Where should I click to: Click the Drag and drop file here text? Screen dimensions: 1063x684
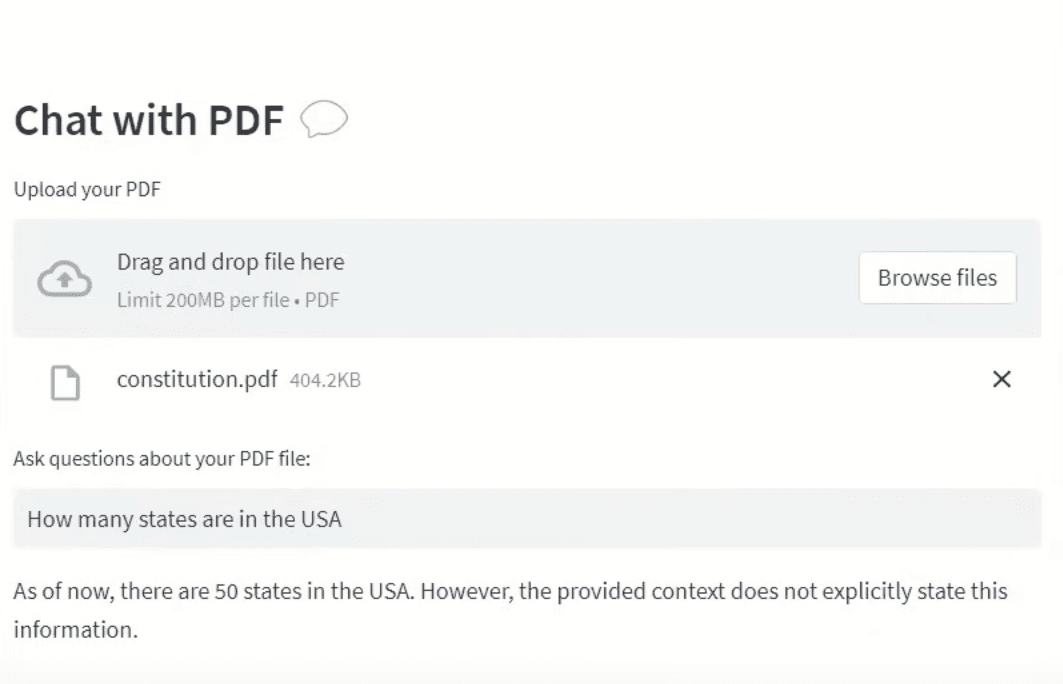click(231, 261)
